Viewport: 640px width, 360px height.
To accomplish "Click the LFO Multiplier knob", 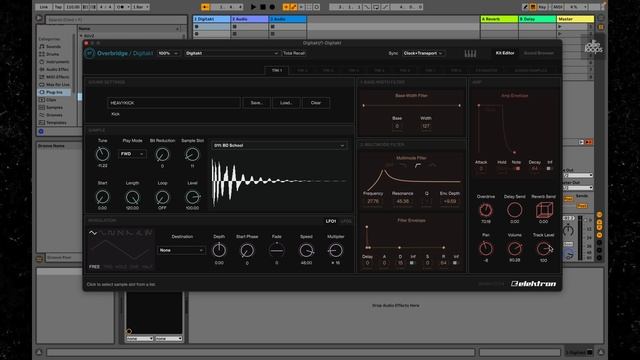I will point(336,250).
